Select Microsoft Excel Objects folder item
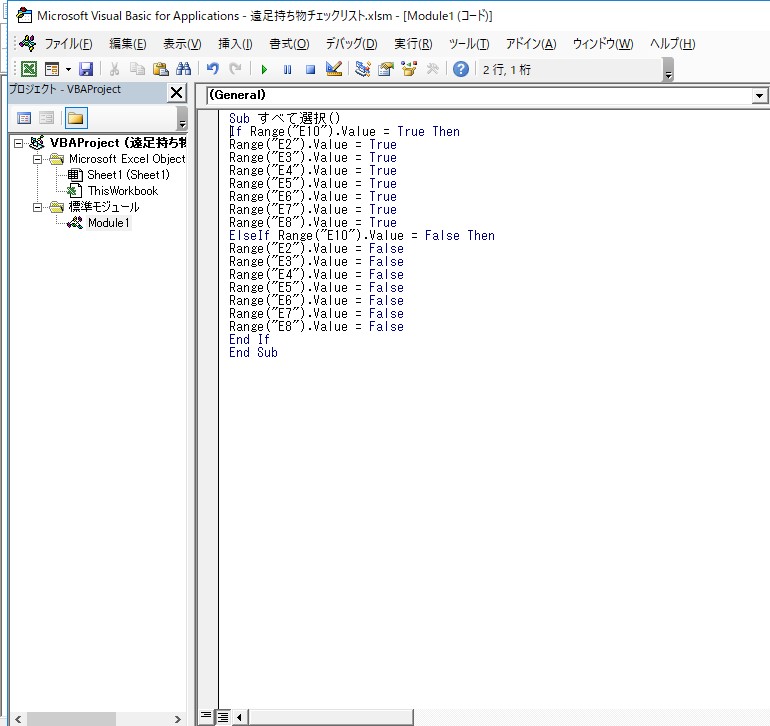 [x=127, y=159]
